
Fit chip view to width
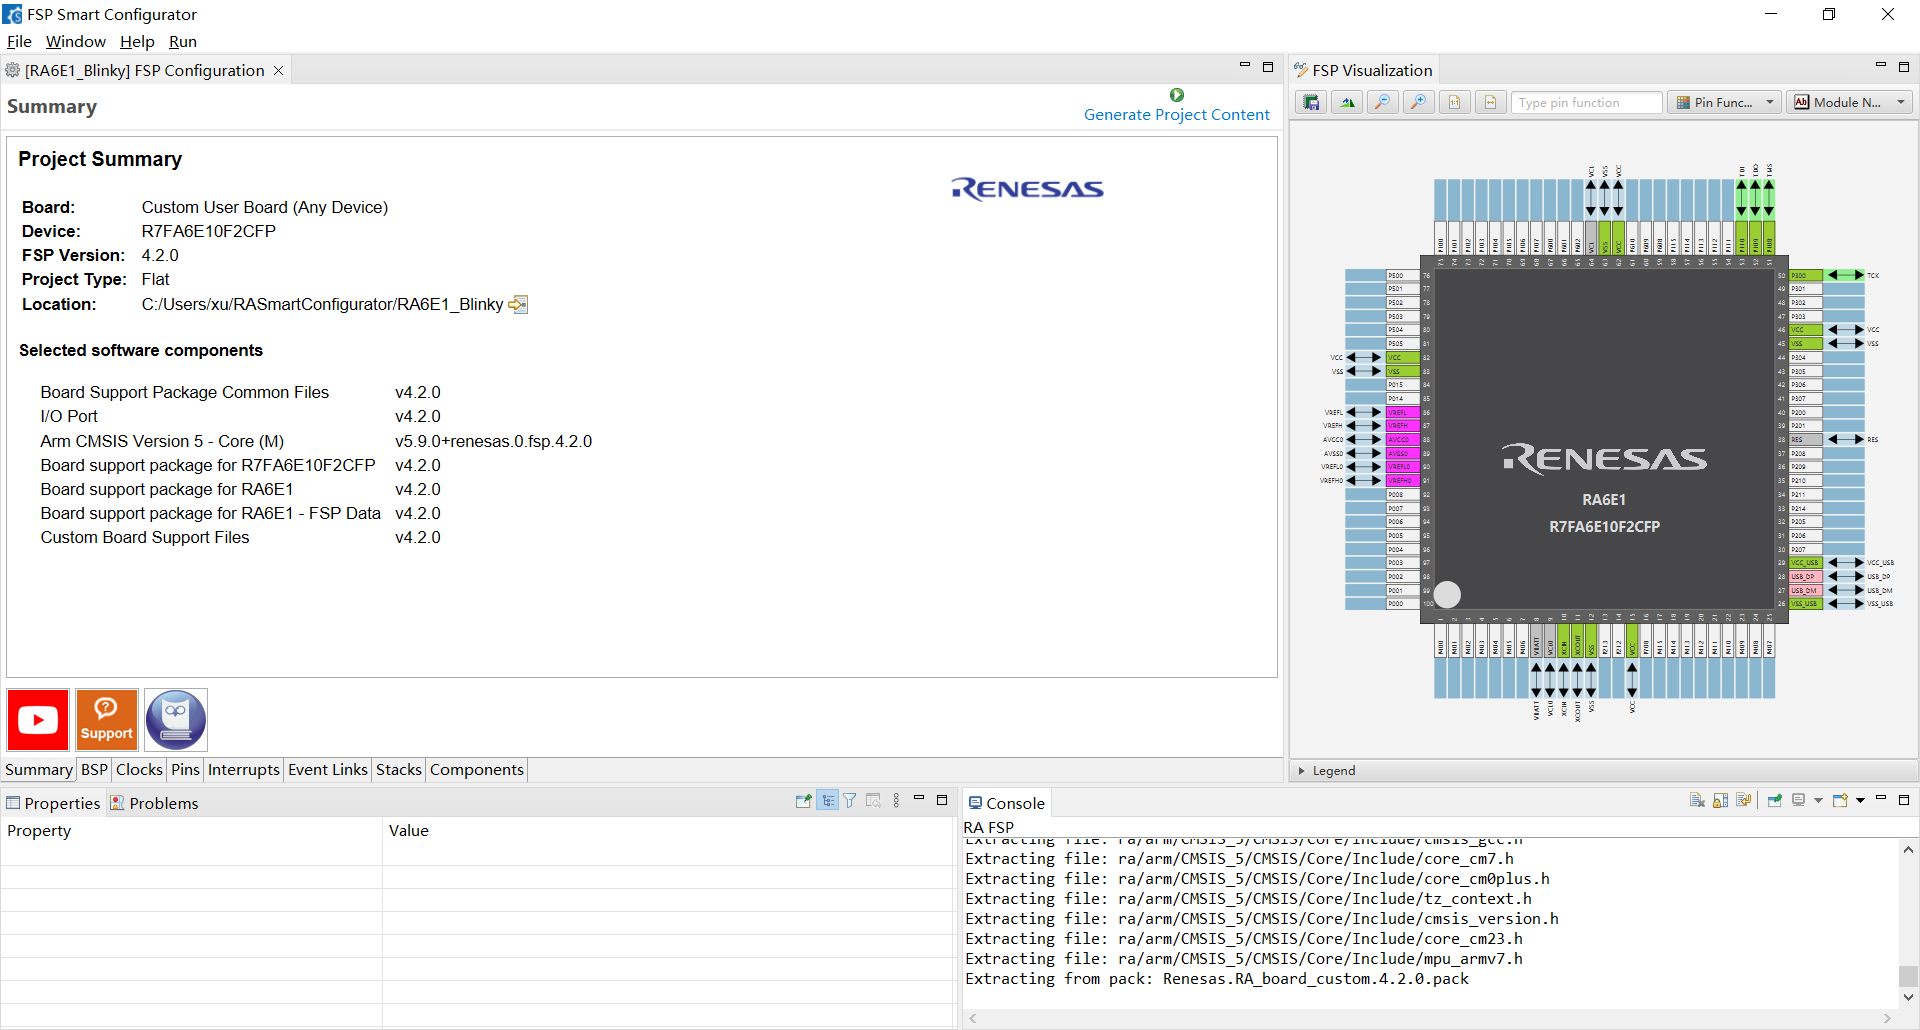(1491, 103)
